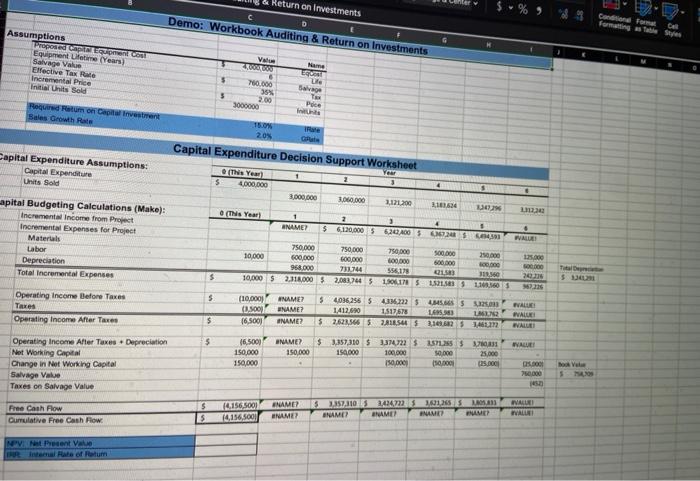700x481 pixels.
Task: Click Increase Decimal icon
Action: coord(564,14)
